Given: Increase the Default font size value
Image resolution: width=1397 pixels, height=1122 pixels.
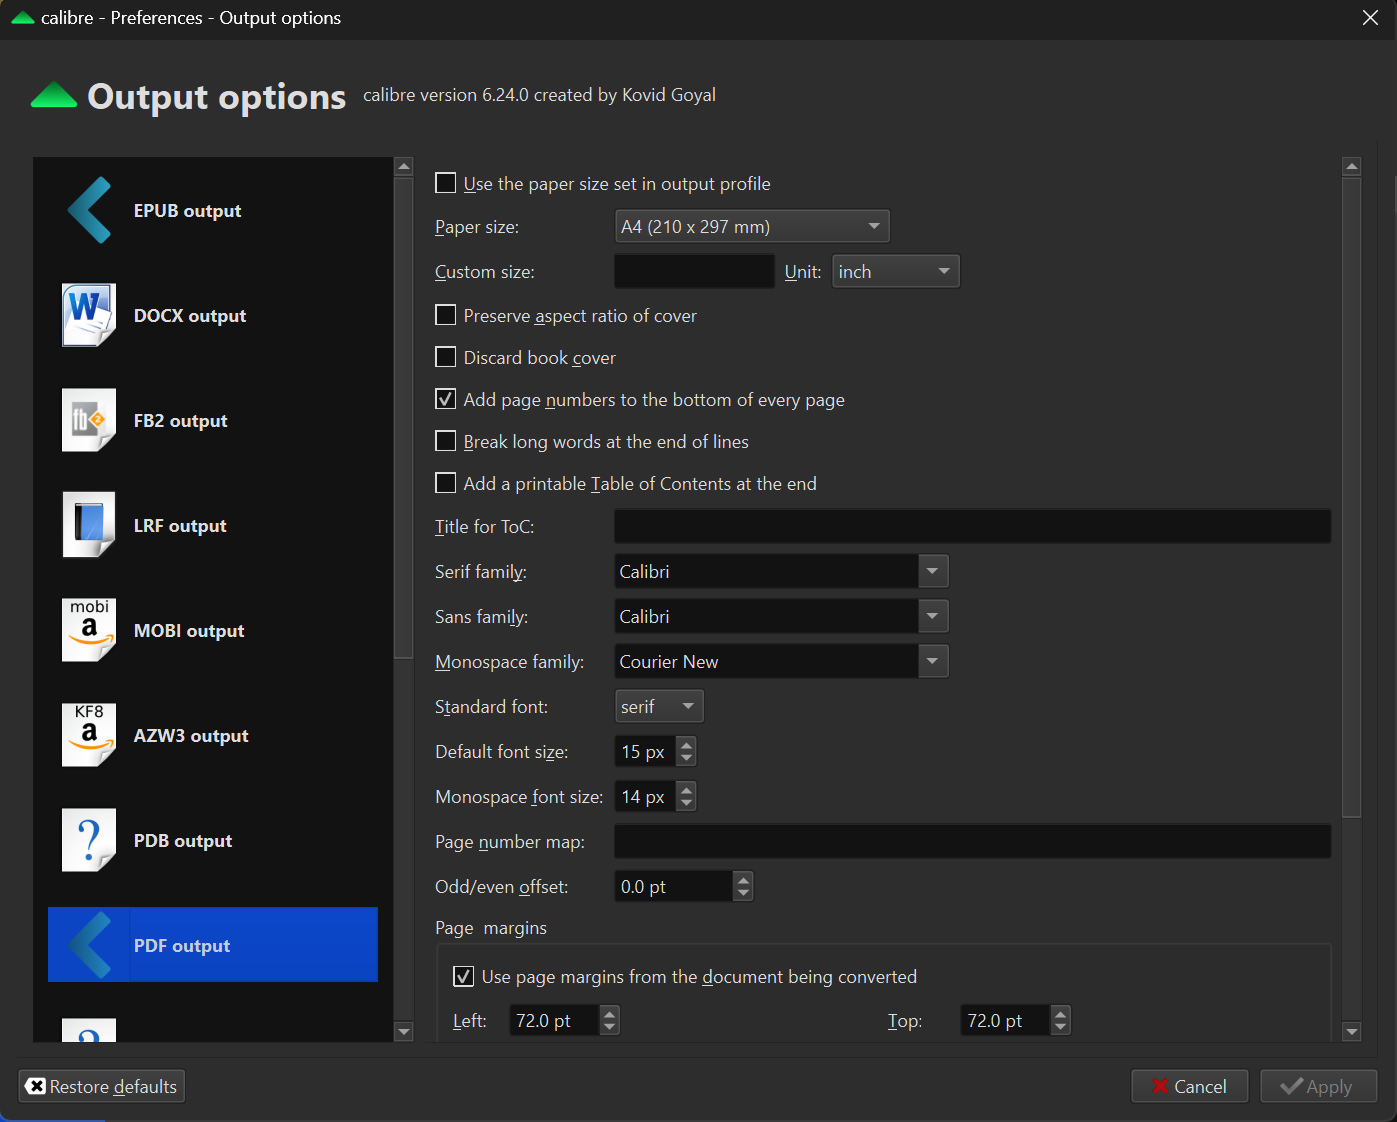Looking at the screenshot, I should [x=686, y=743].
